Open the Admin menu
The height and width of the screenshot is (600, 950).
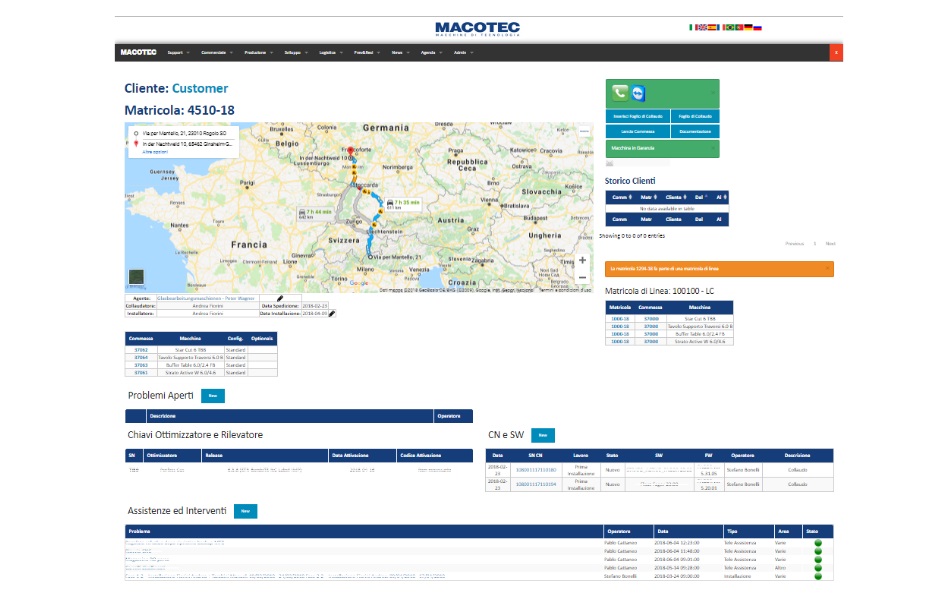[x=463, y=53]
